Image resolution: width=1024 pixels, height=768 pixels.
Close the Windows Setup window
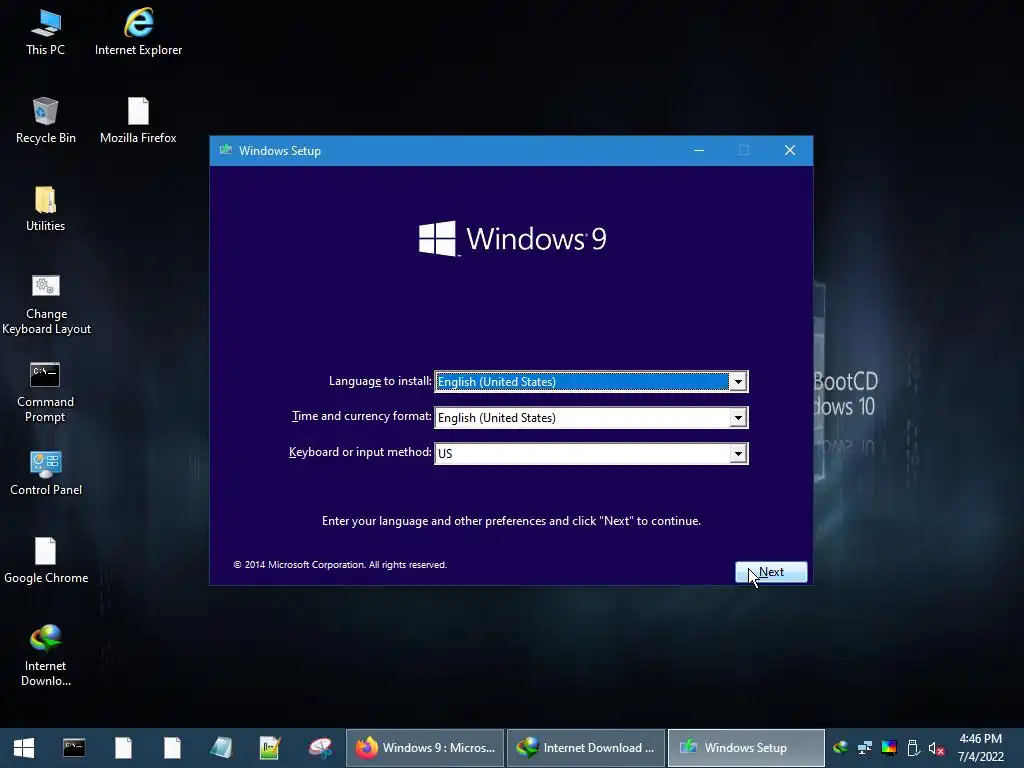click(x=790, y=150)
